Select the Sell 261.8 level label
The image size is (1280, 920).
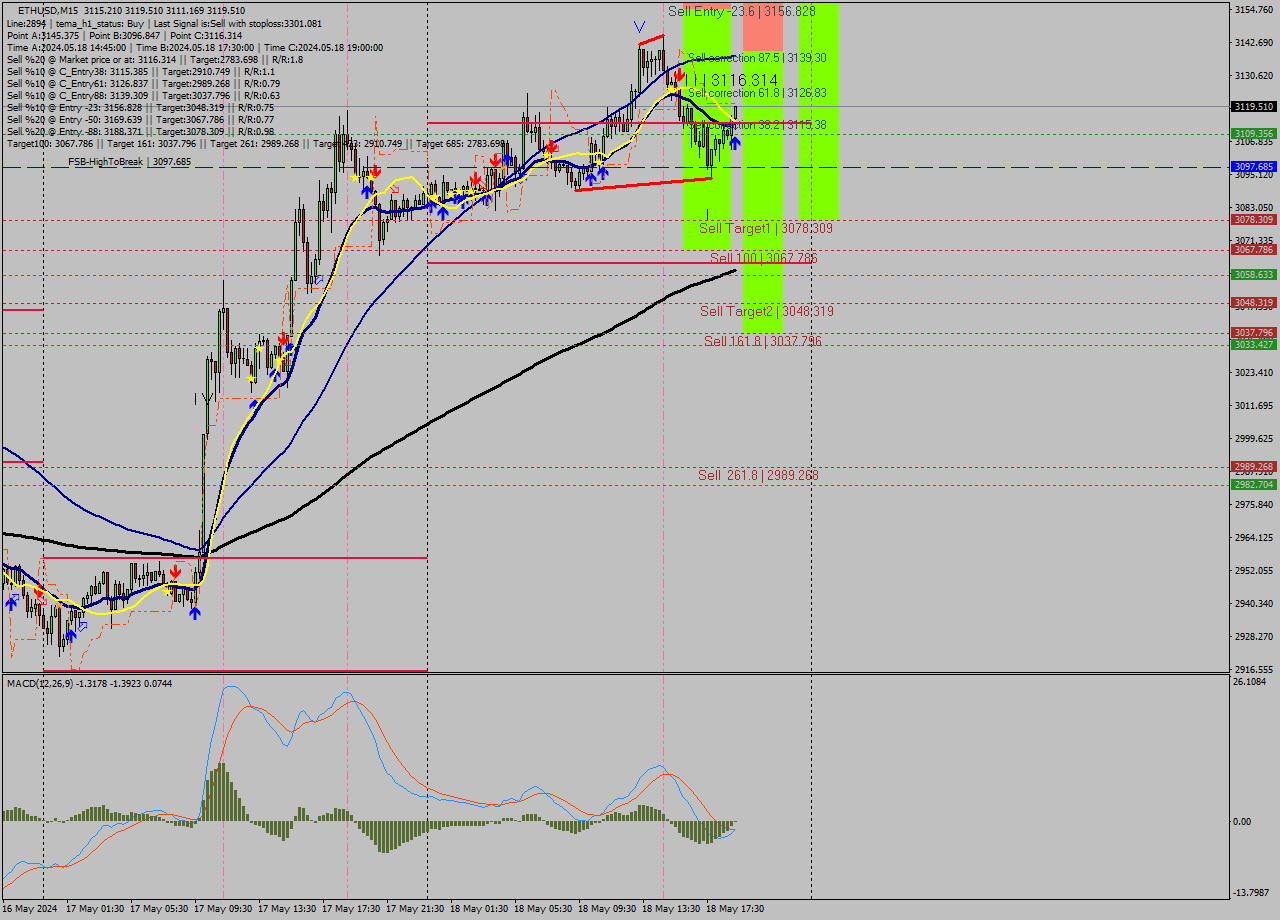pos(758,475)
